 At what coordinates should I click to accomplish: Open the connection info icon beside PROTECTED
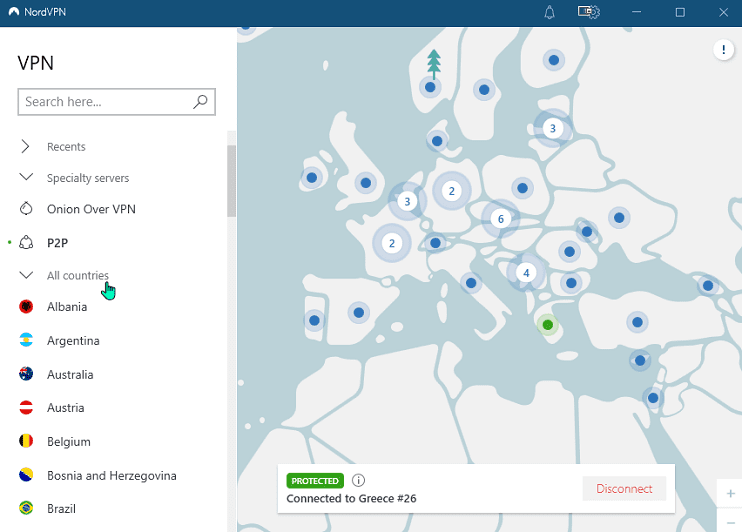358,480
